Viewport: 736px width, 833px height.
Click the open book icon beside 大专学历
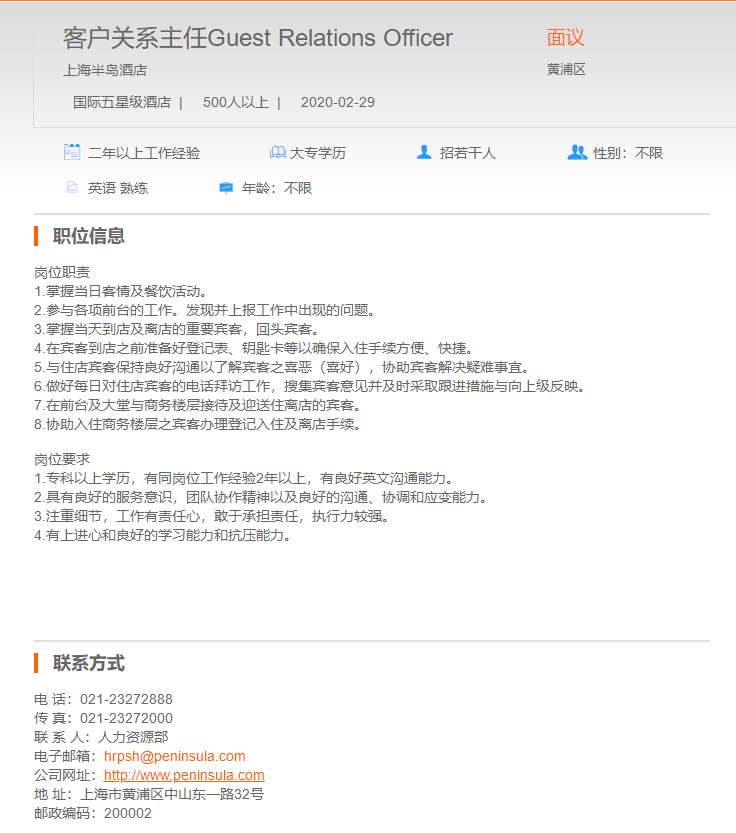click(x=277, y=153)
